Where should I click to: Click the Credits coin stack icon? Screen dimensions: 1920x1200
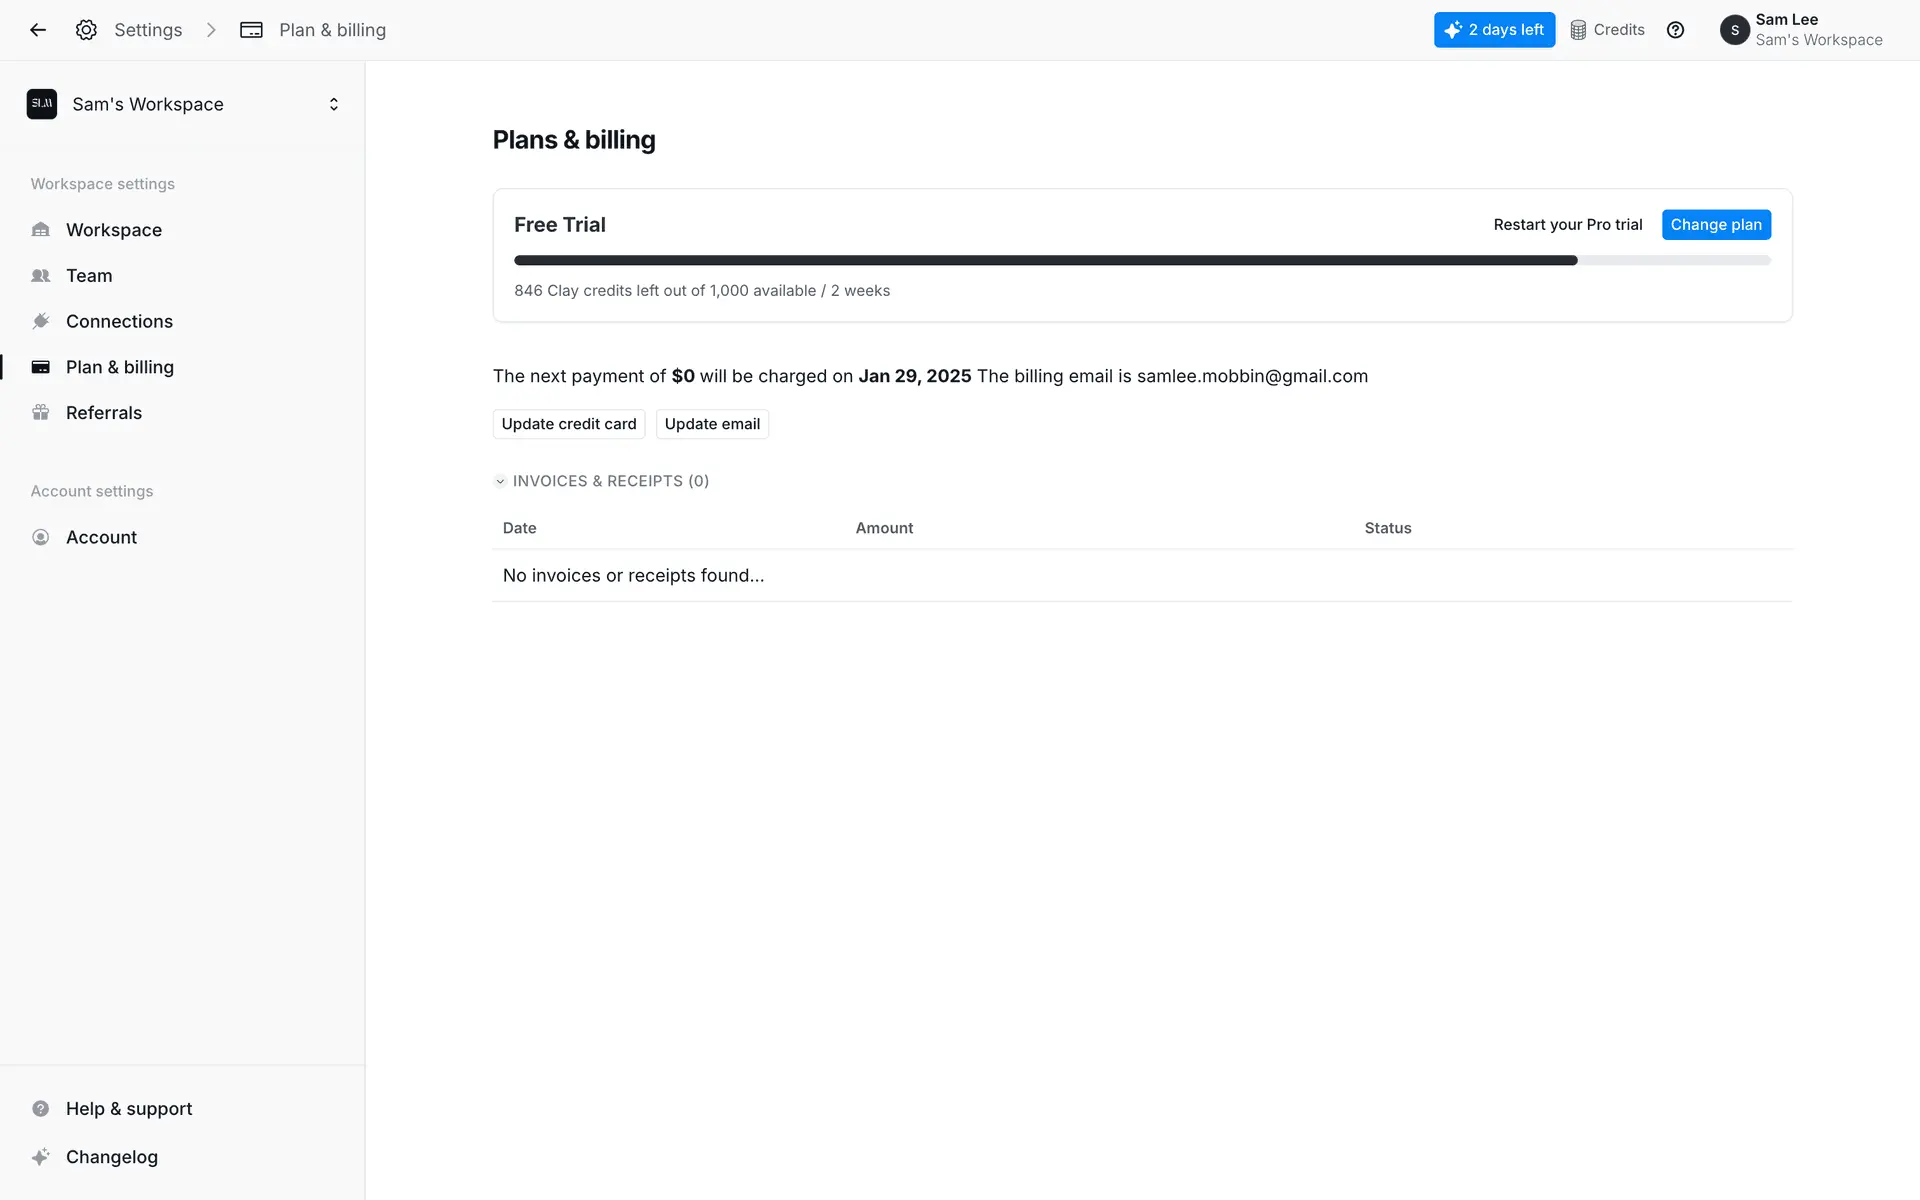pos(1578,30)
